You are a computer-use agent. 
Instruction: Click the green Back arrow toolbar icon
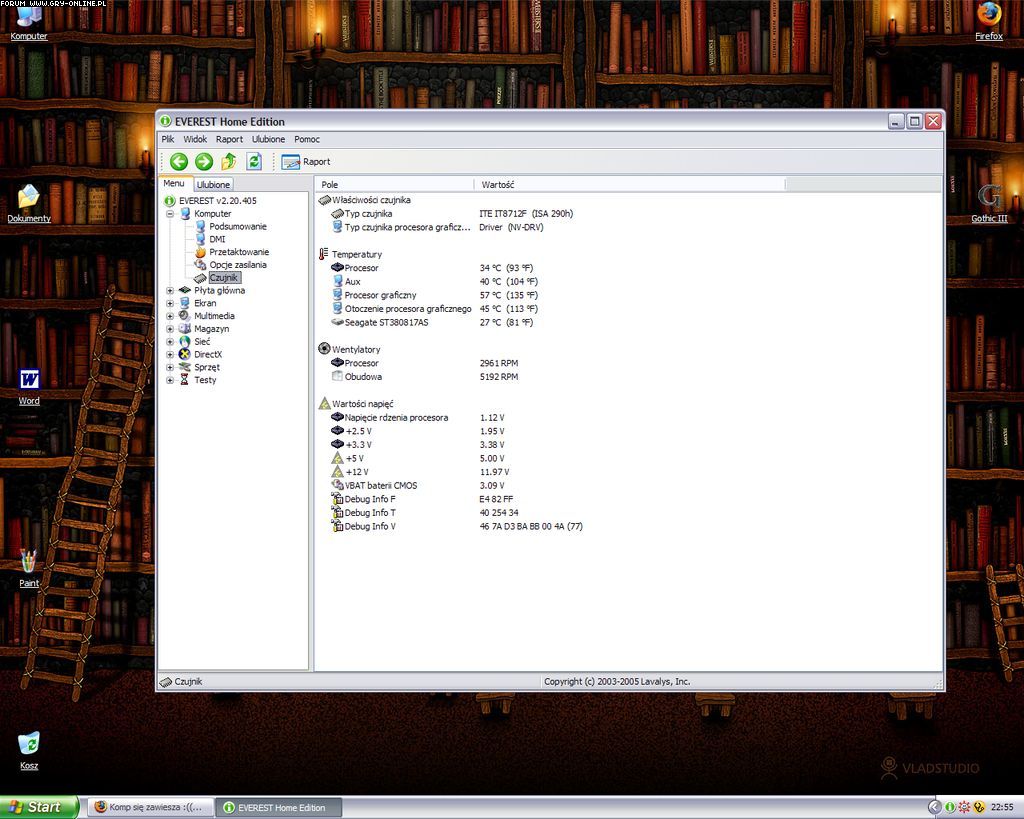pos(179,162)
